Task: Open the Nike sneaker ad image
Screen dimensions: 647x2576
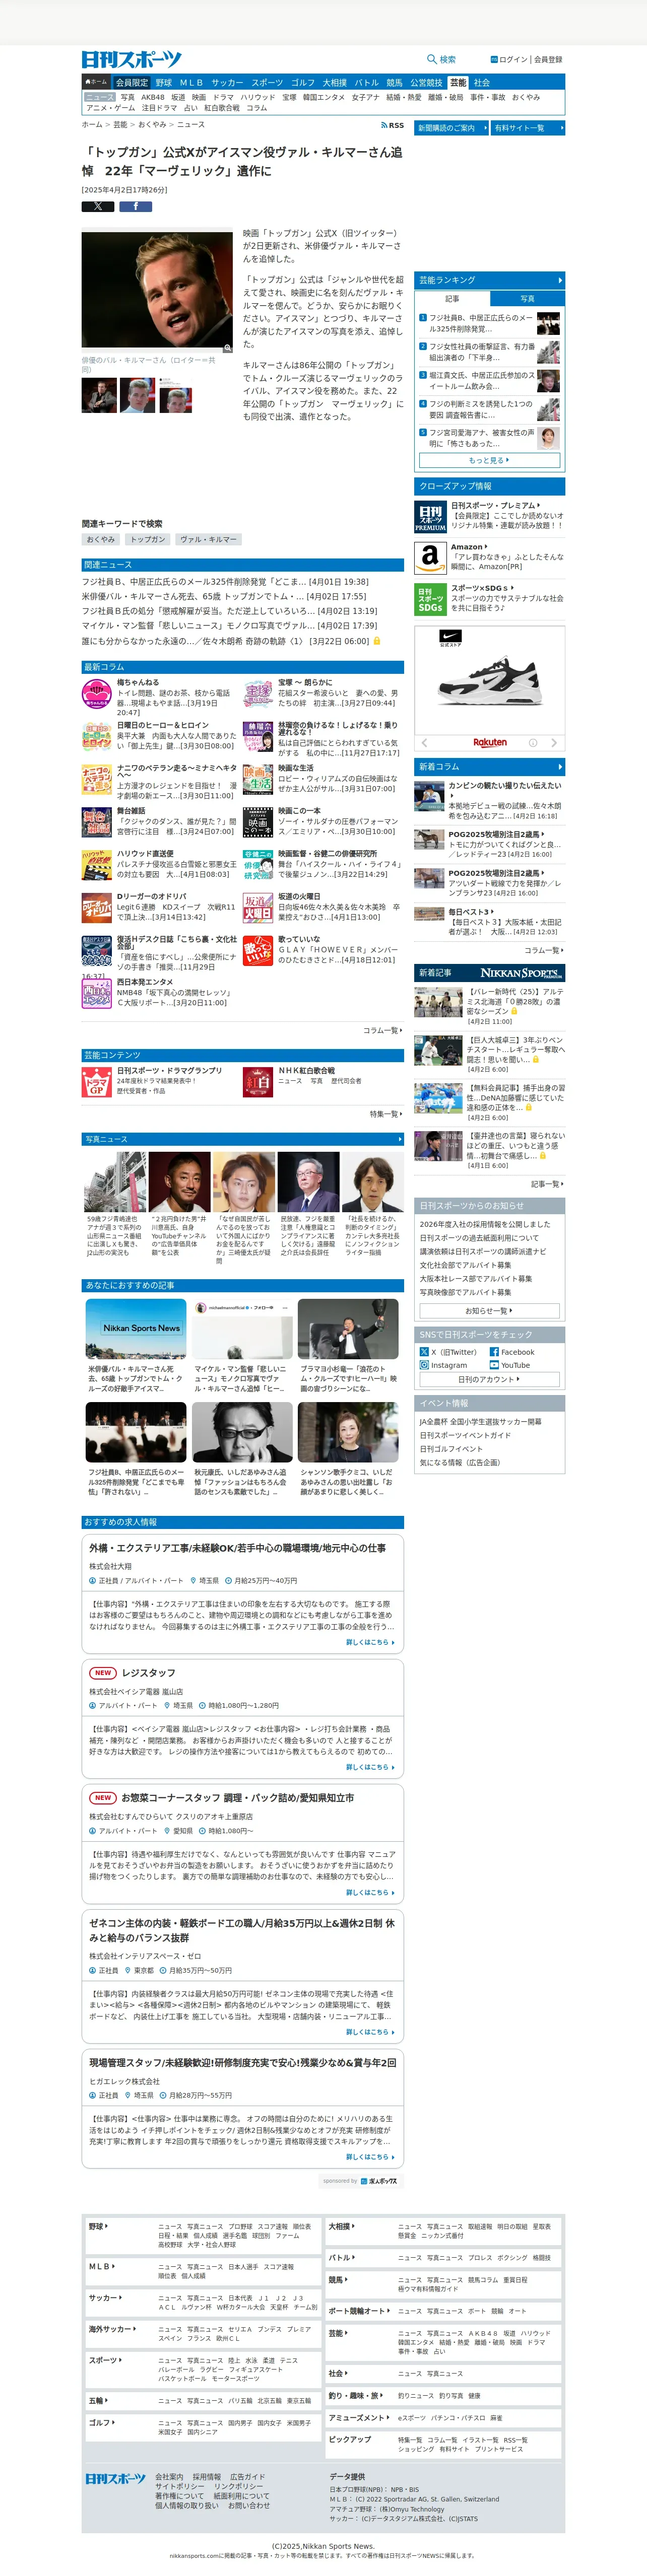Action: pyautogui.click(x=489, y=682)
